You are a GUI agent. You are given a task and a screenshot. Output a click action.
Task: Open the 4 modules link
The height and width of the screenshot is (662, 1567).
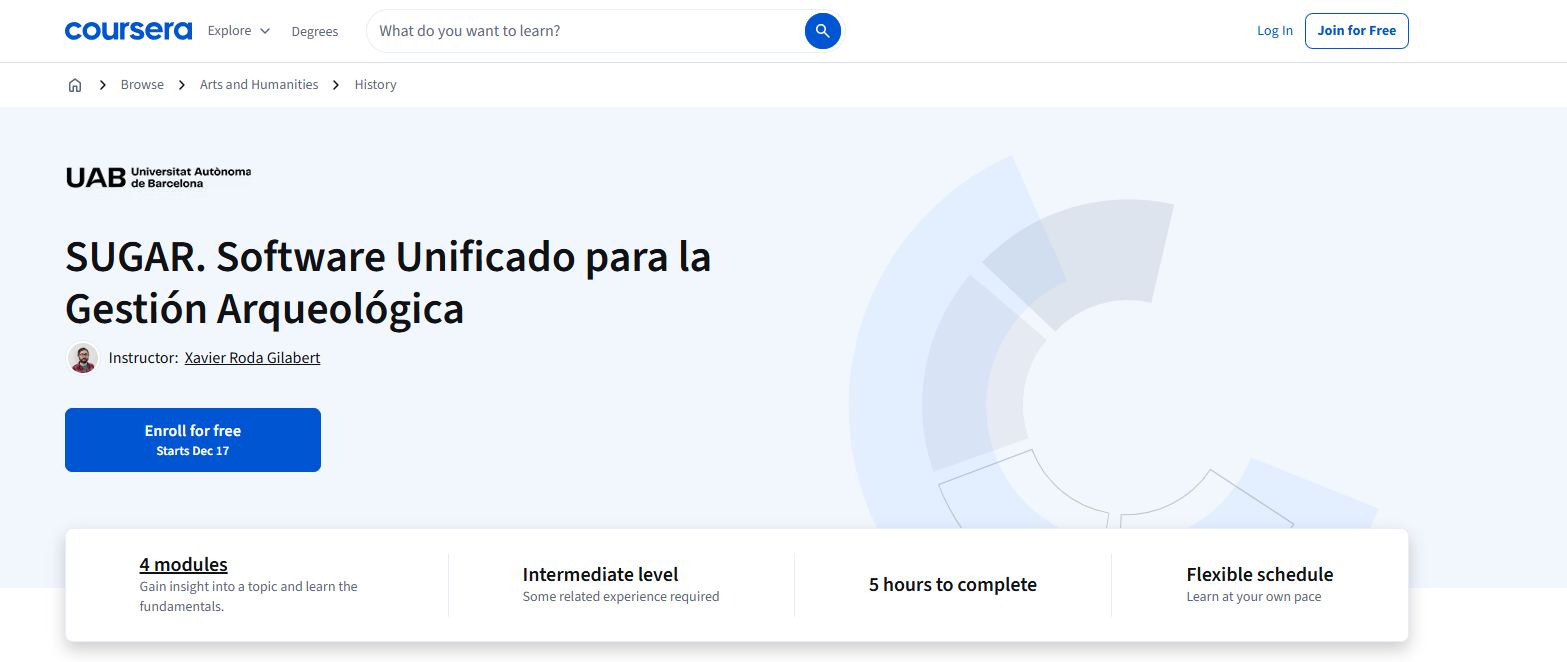click(183, 565)
